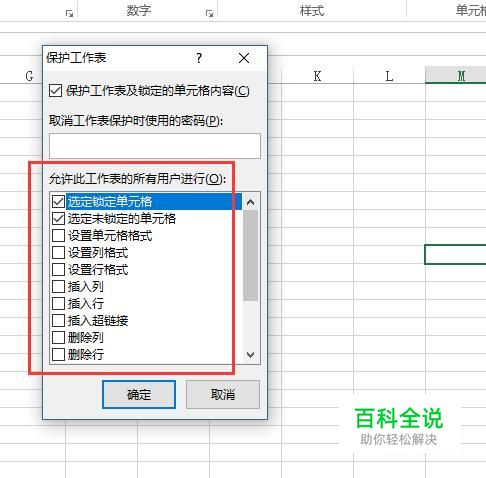Click the permissions list scrollbar thumb
Image resolution: width=486 pixels, height=478 pixels.
click(250, 255)
